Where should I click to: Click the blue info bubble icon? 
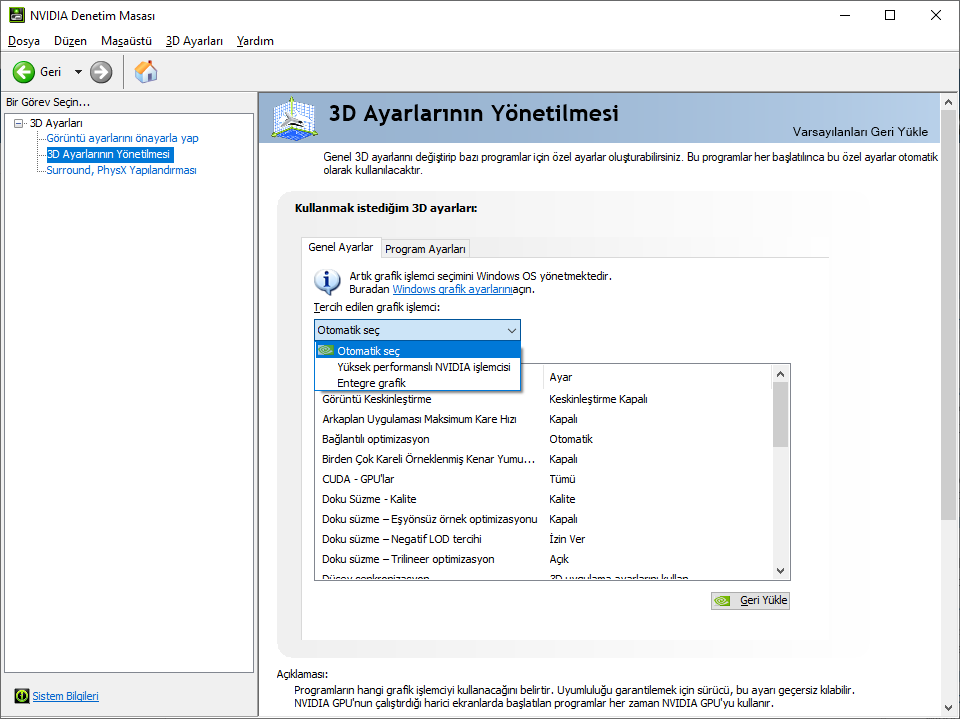(x=328, y=282)
